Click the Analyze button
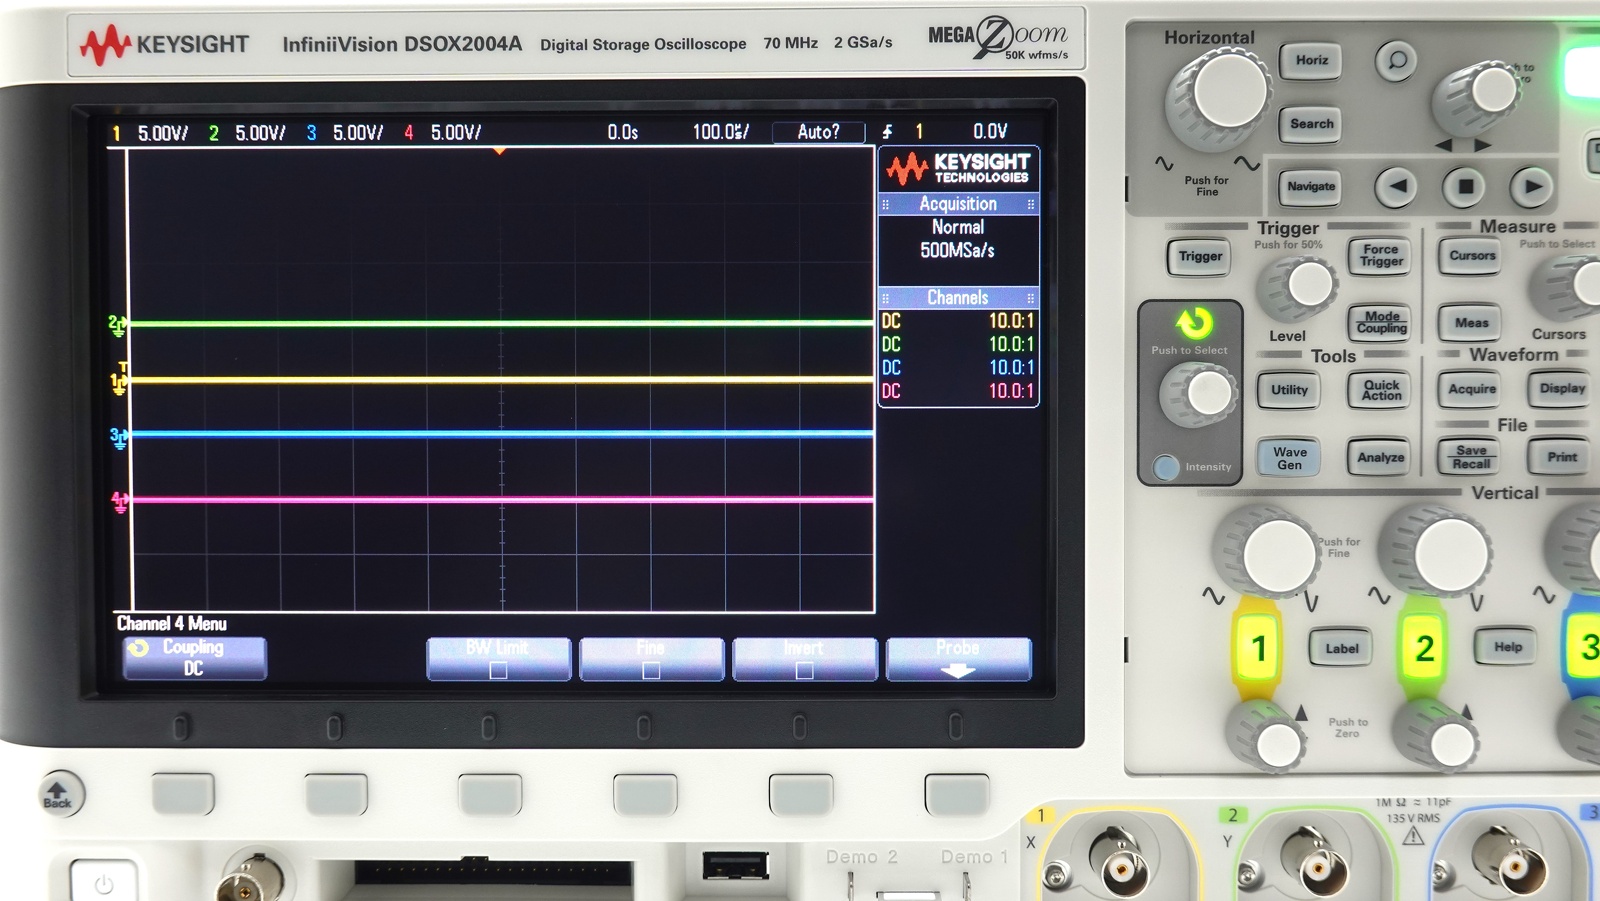The image size is (1600, 901). tap(1380, 458)
